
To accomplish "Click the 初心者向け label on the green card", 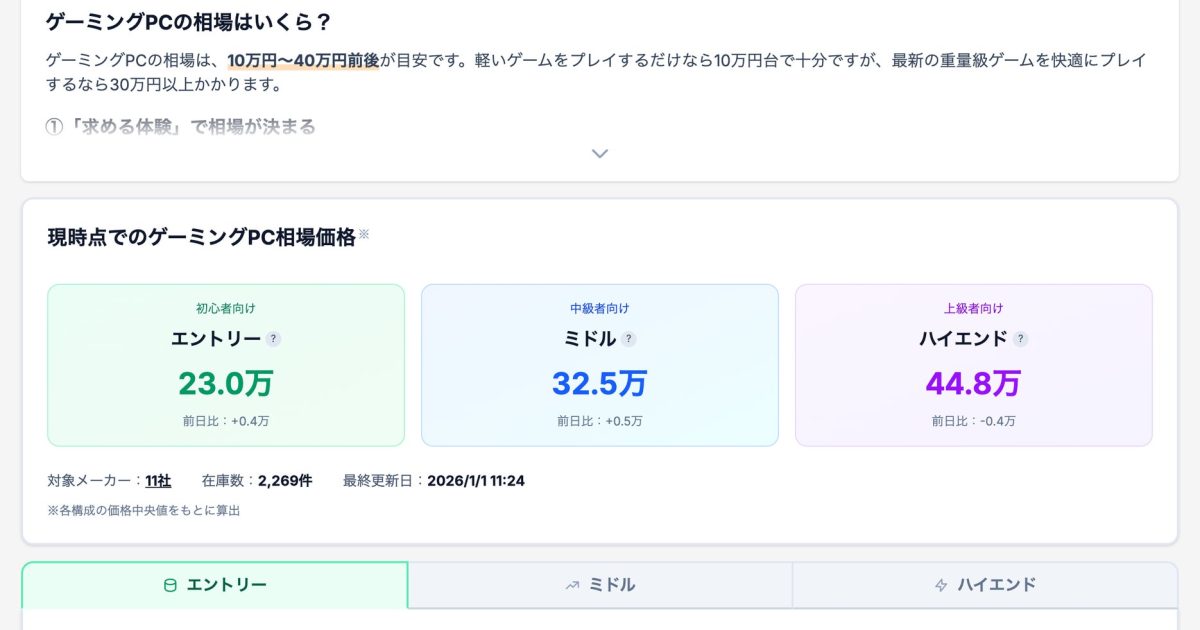I will tap(226, 308).
